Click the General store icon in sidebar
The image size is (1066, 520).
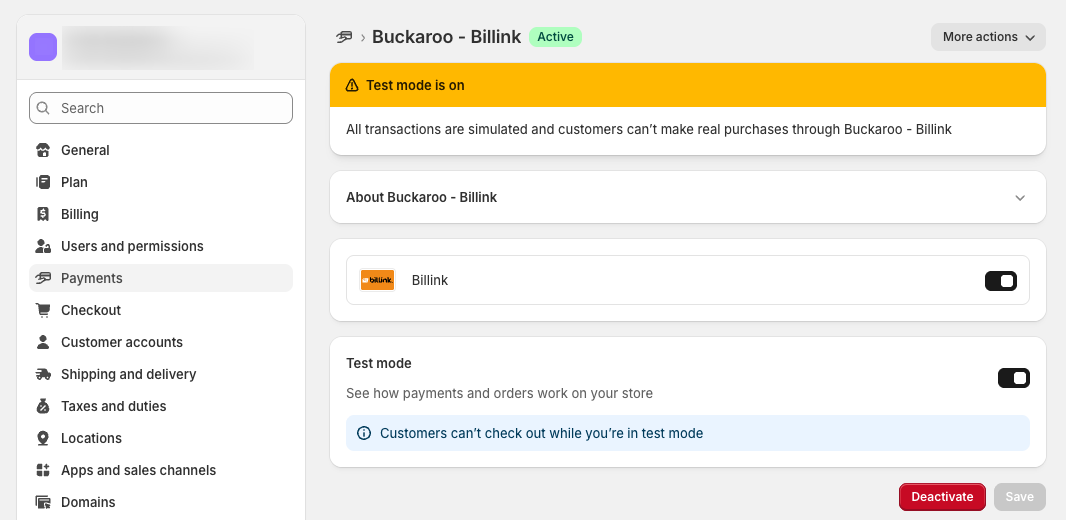[43, 150]
